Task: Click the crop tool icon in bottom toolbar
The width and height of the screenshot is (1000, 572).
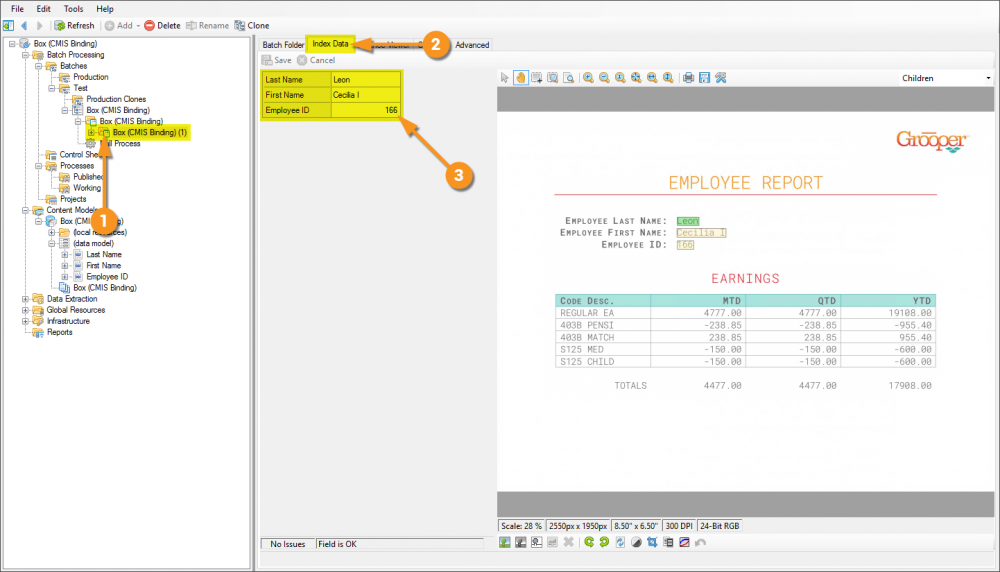Action: [651, 542]
